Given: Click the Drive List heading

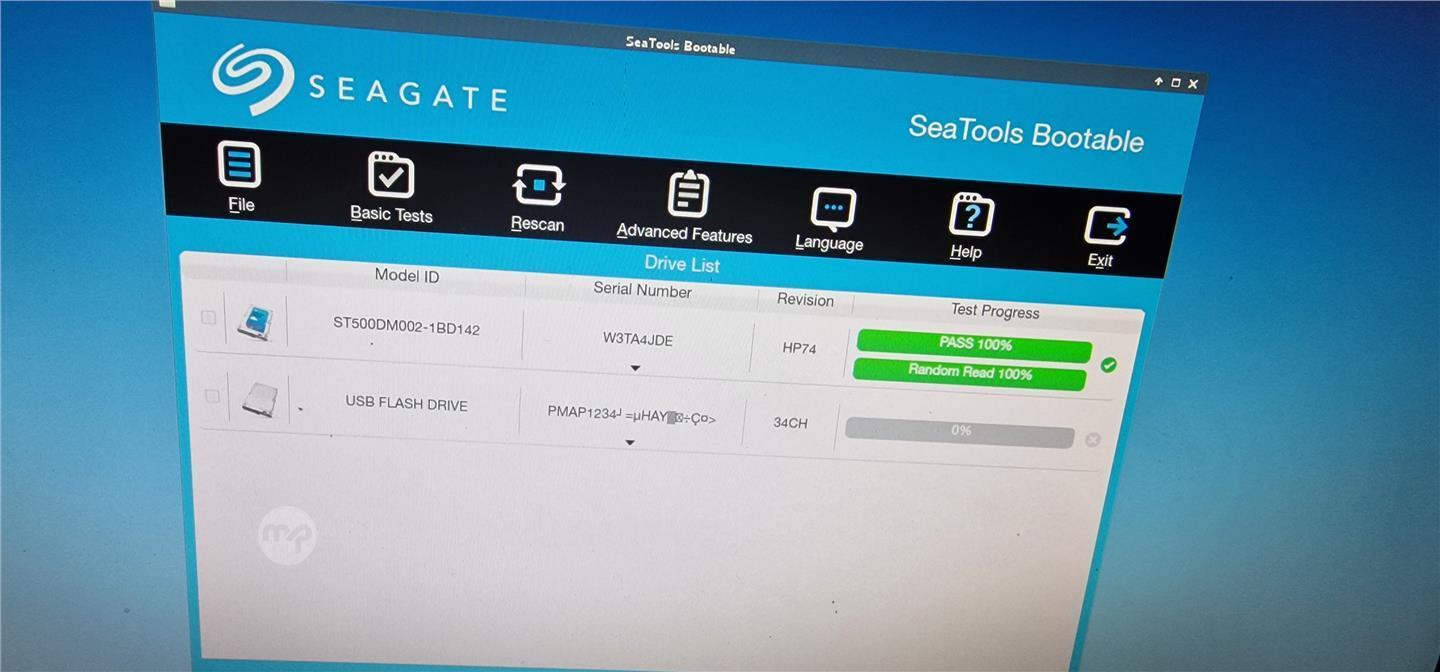Looking at the screenshot, I should click(x=682, y=264).
